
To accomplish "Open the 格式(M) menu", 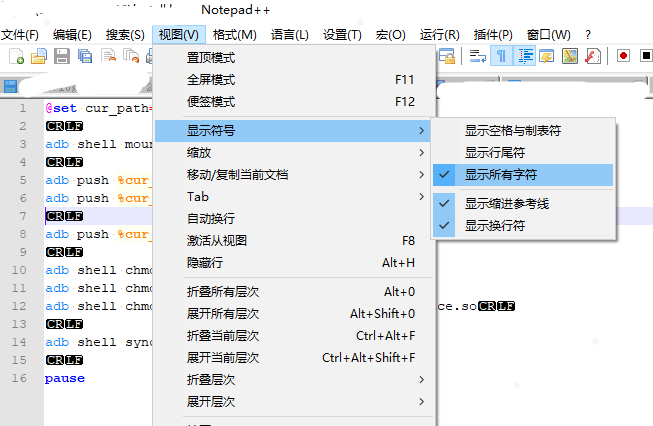I will [x=234, y=35].
